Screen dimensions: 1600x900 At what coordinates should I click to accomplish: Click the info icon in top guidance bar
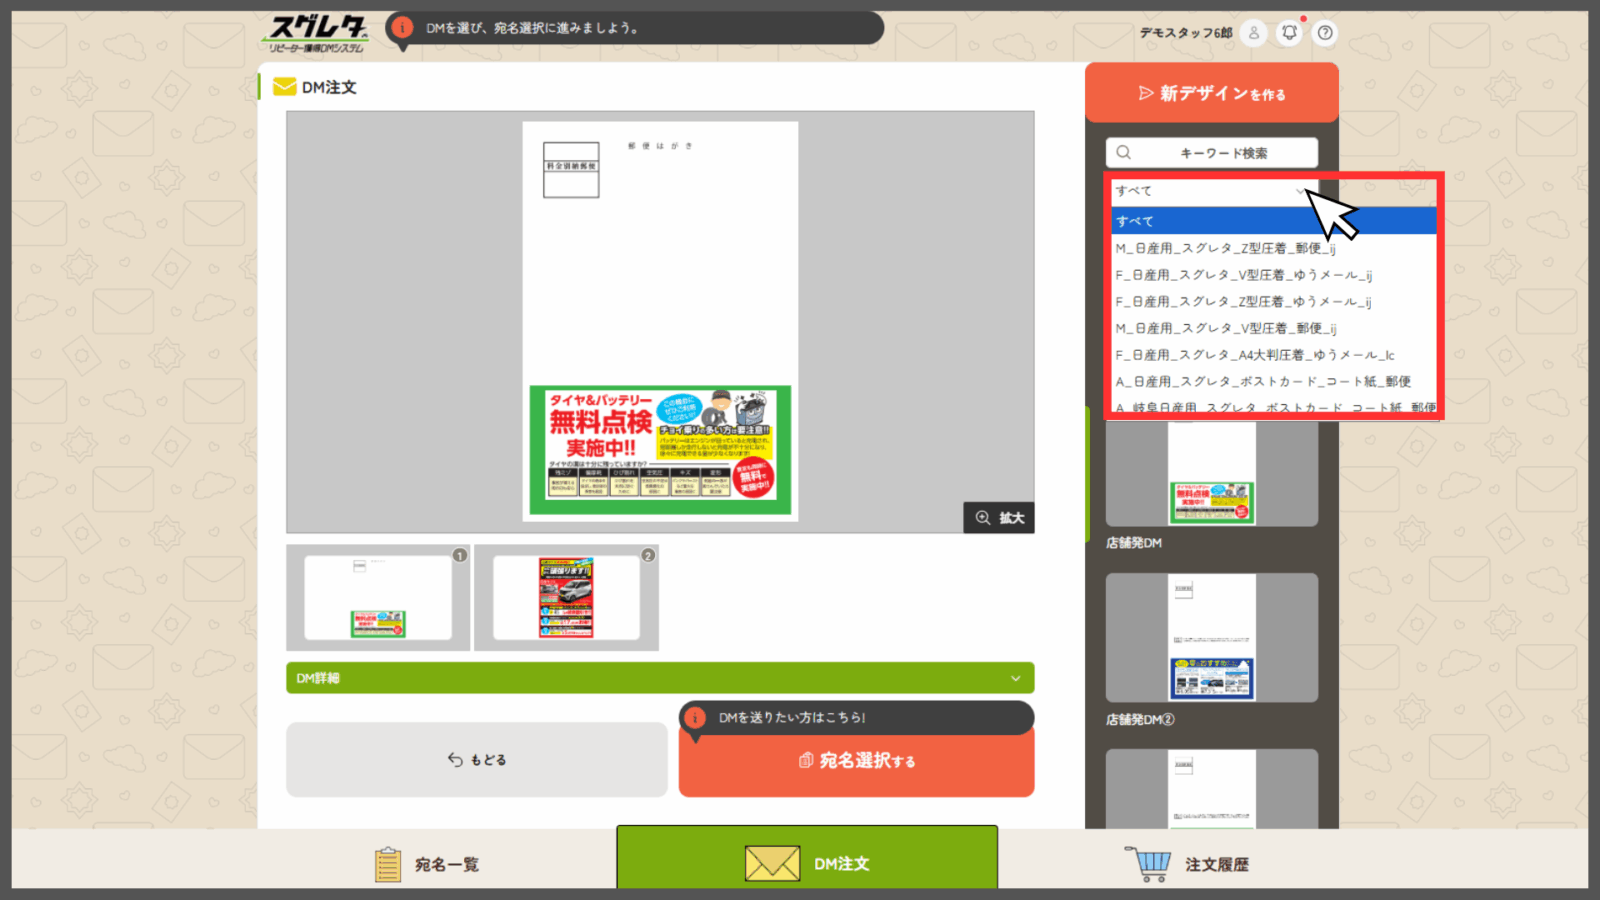click(x=402, y=28)
